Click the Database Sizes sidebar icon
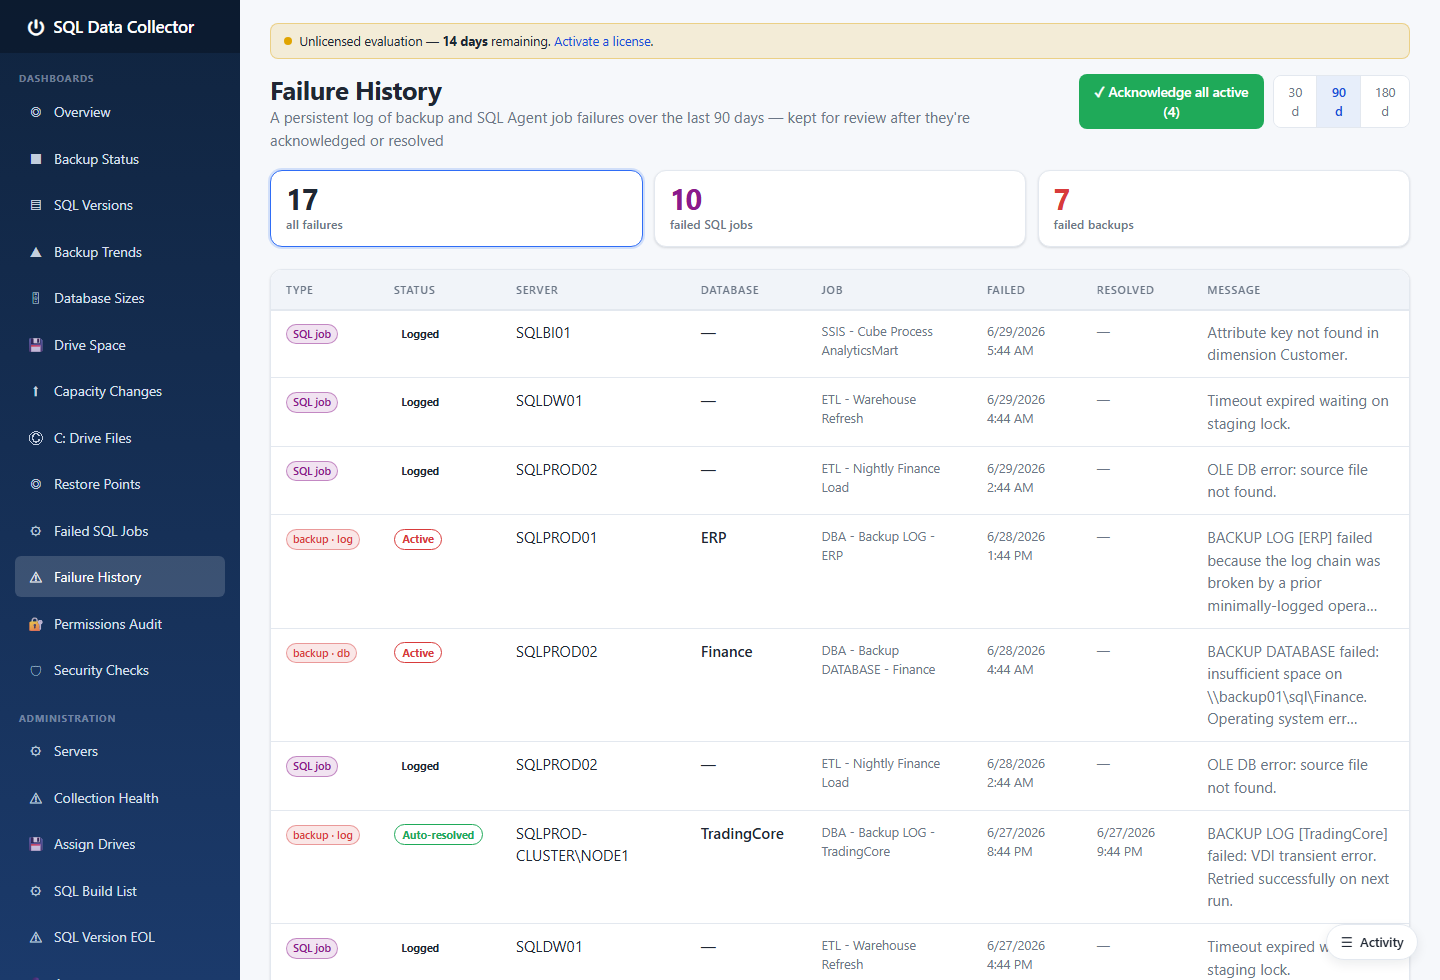 (x=36, y=298)
